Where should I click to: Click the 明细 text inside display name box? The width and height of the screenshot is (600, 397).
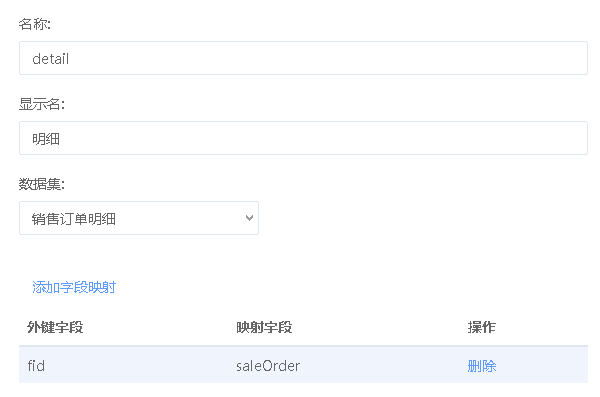pyautogui.click(x=46, y=139)
